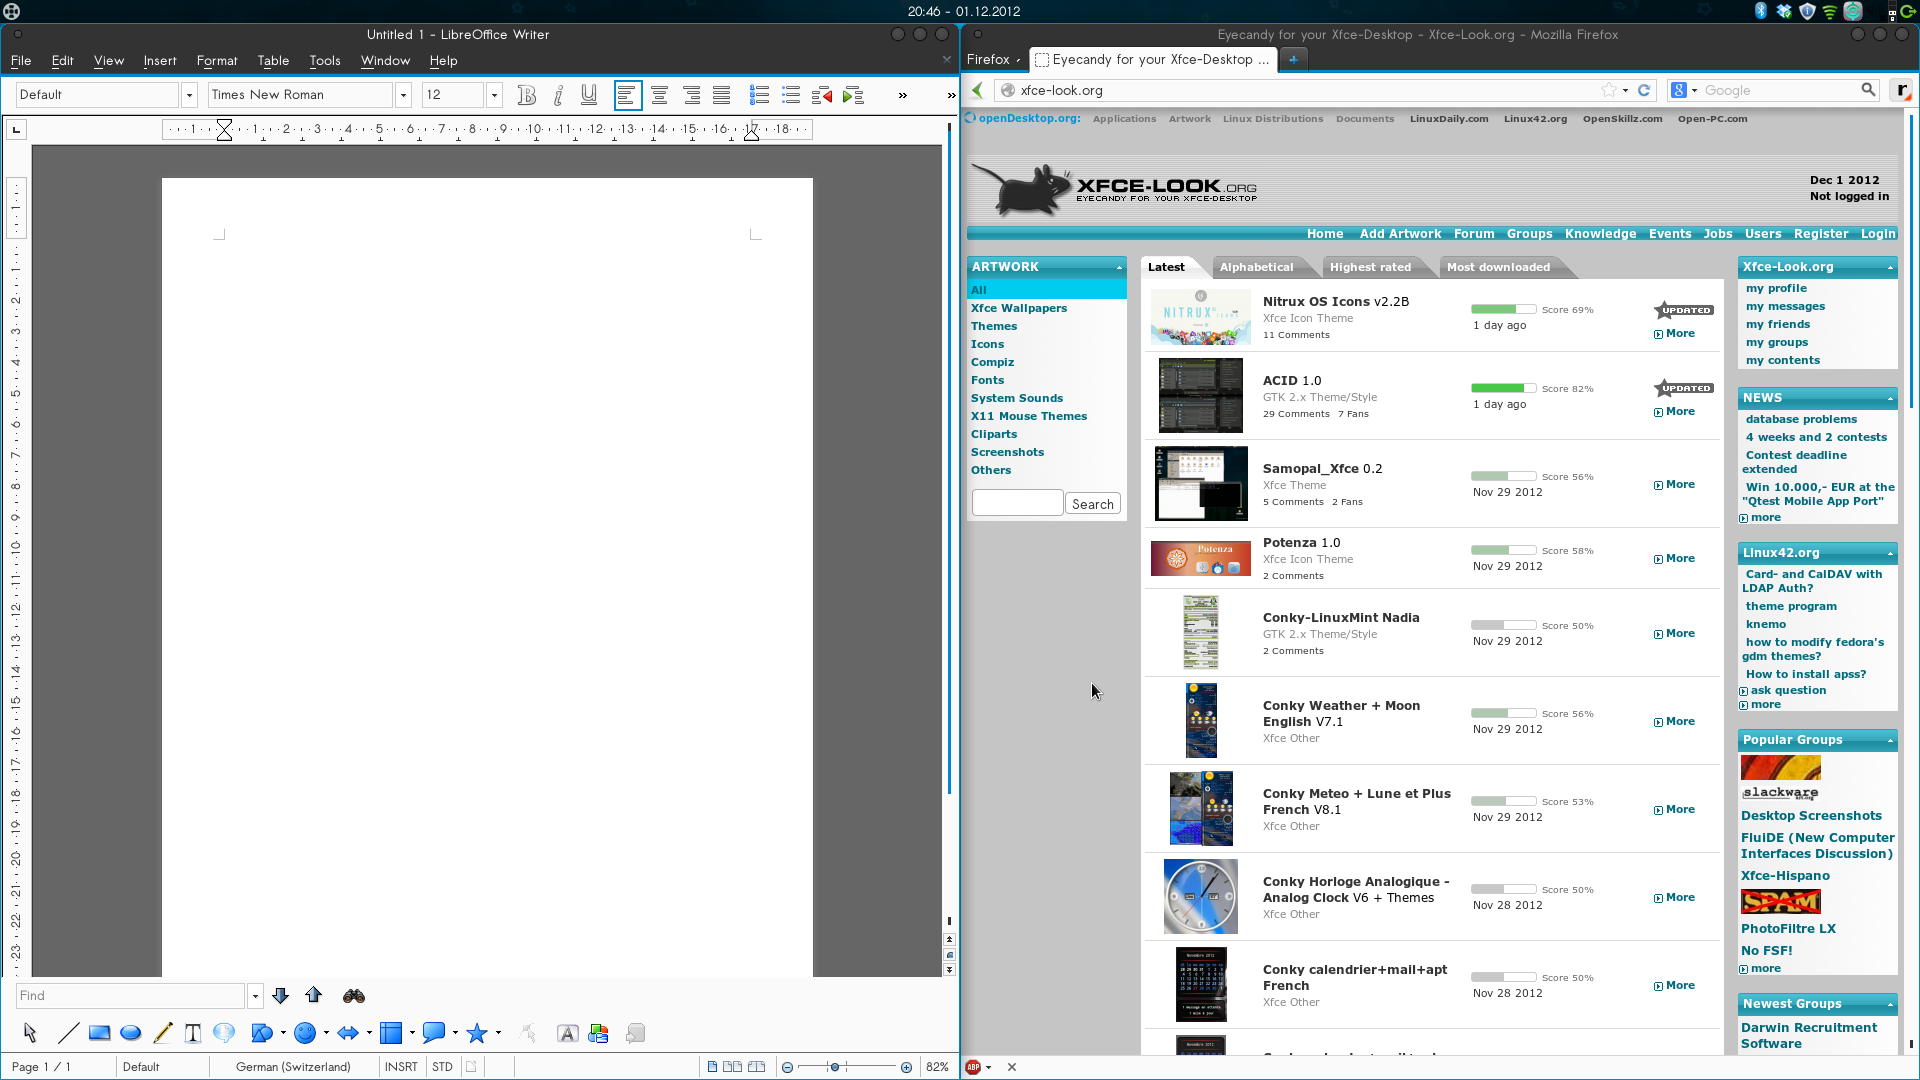Switch to the Highest rated tab
Image resolution: width=1920 pixels, height=1080 pixels.
click(1370, 267)
